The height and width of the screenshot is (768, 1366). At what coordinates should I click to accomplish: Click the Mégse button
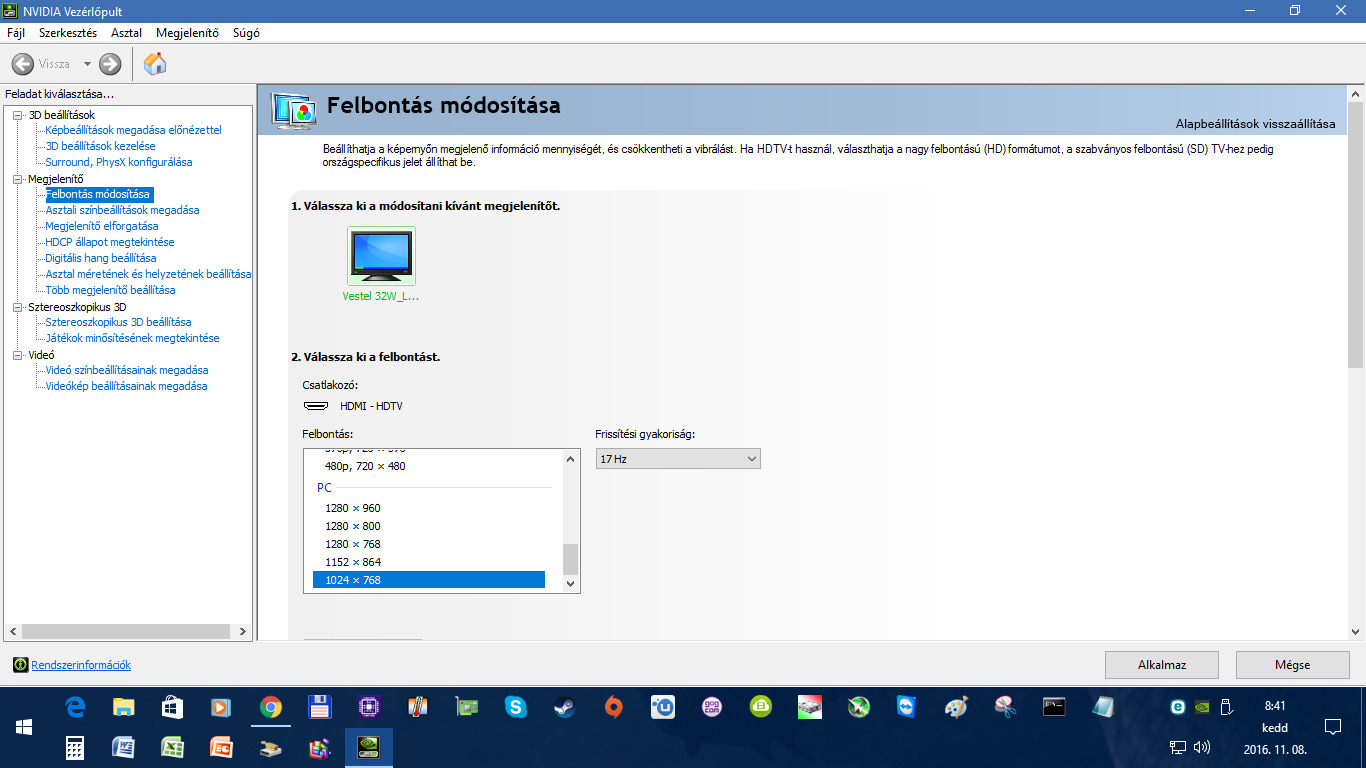point(1293,665)
